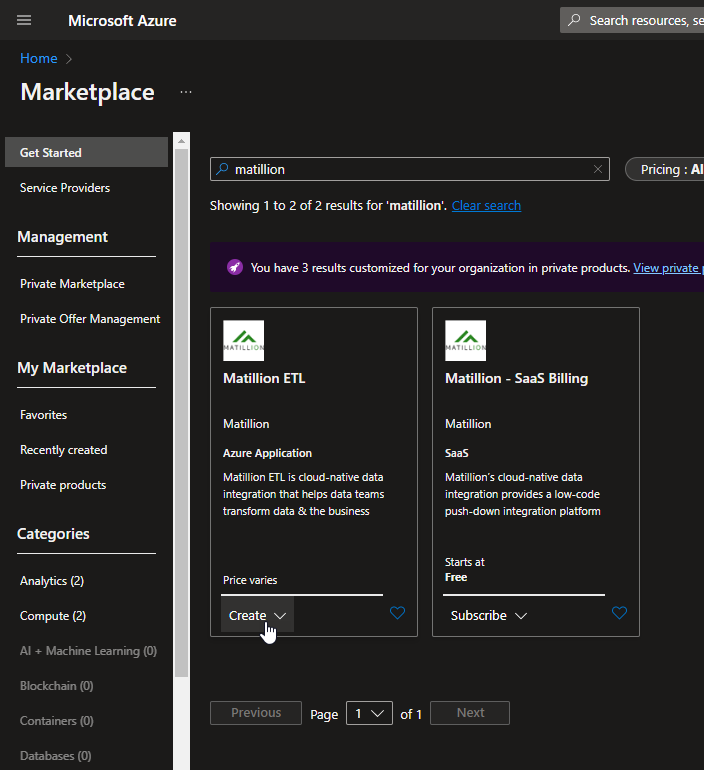Click the Home breadcrumb link
The image size is (704, 770).
click(39, 58)
